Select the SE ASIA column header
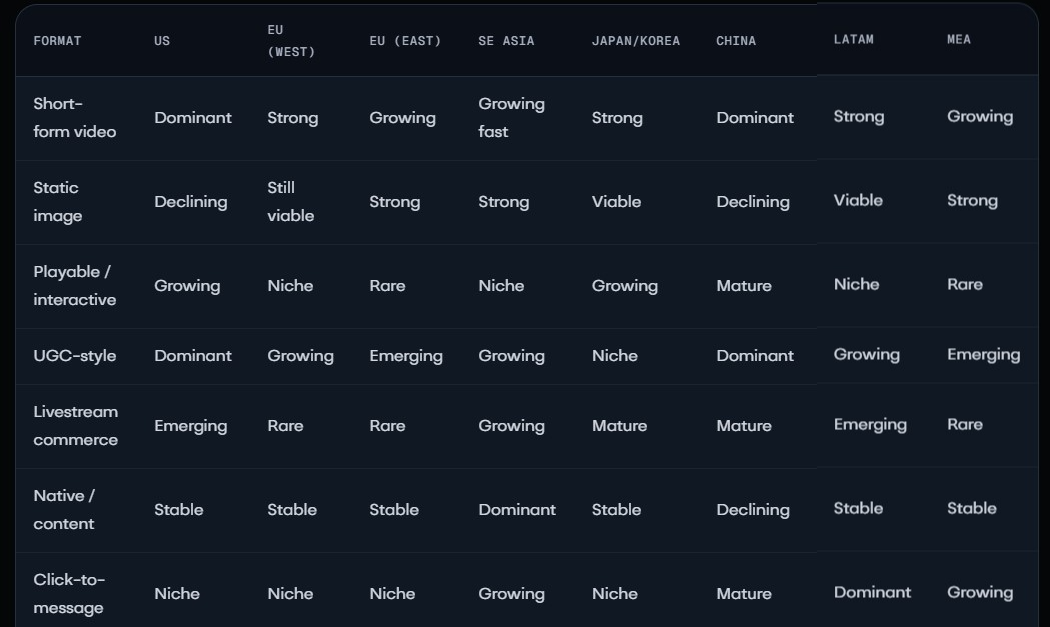The width and height of the screenshot is (1050, 627). tap(506, 41)
